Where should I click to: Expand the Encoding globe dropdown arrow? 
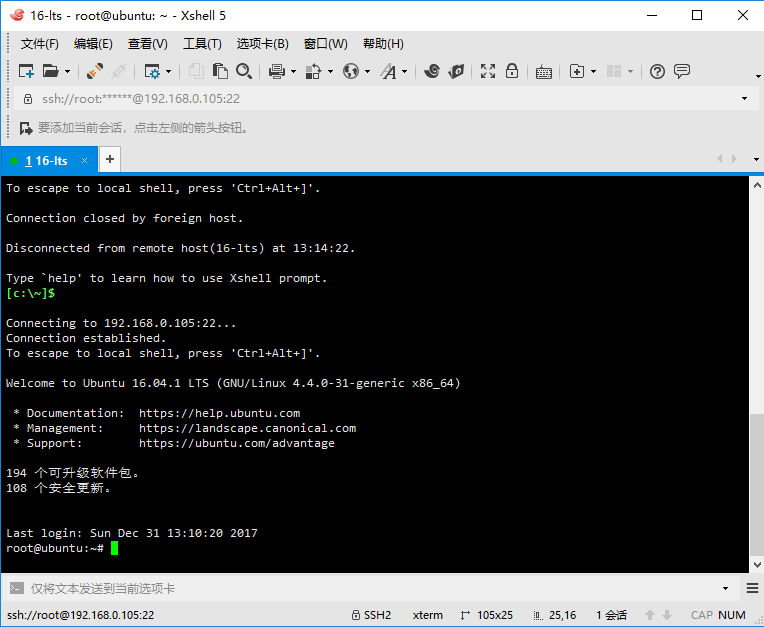point(367,72)
